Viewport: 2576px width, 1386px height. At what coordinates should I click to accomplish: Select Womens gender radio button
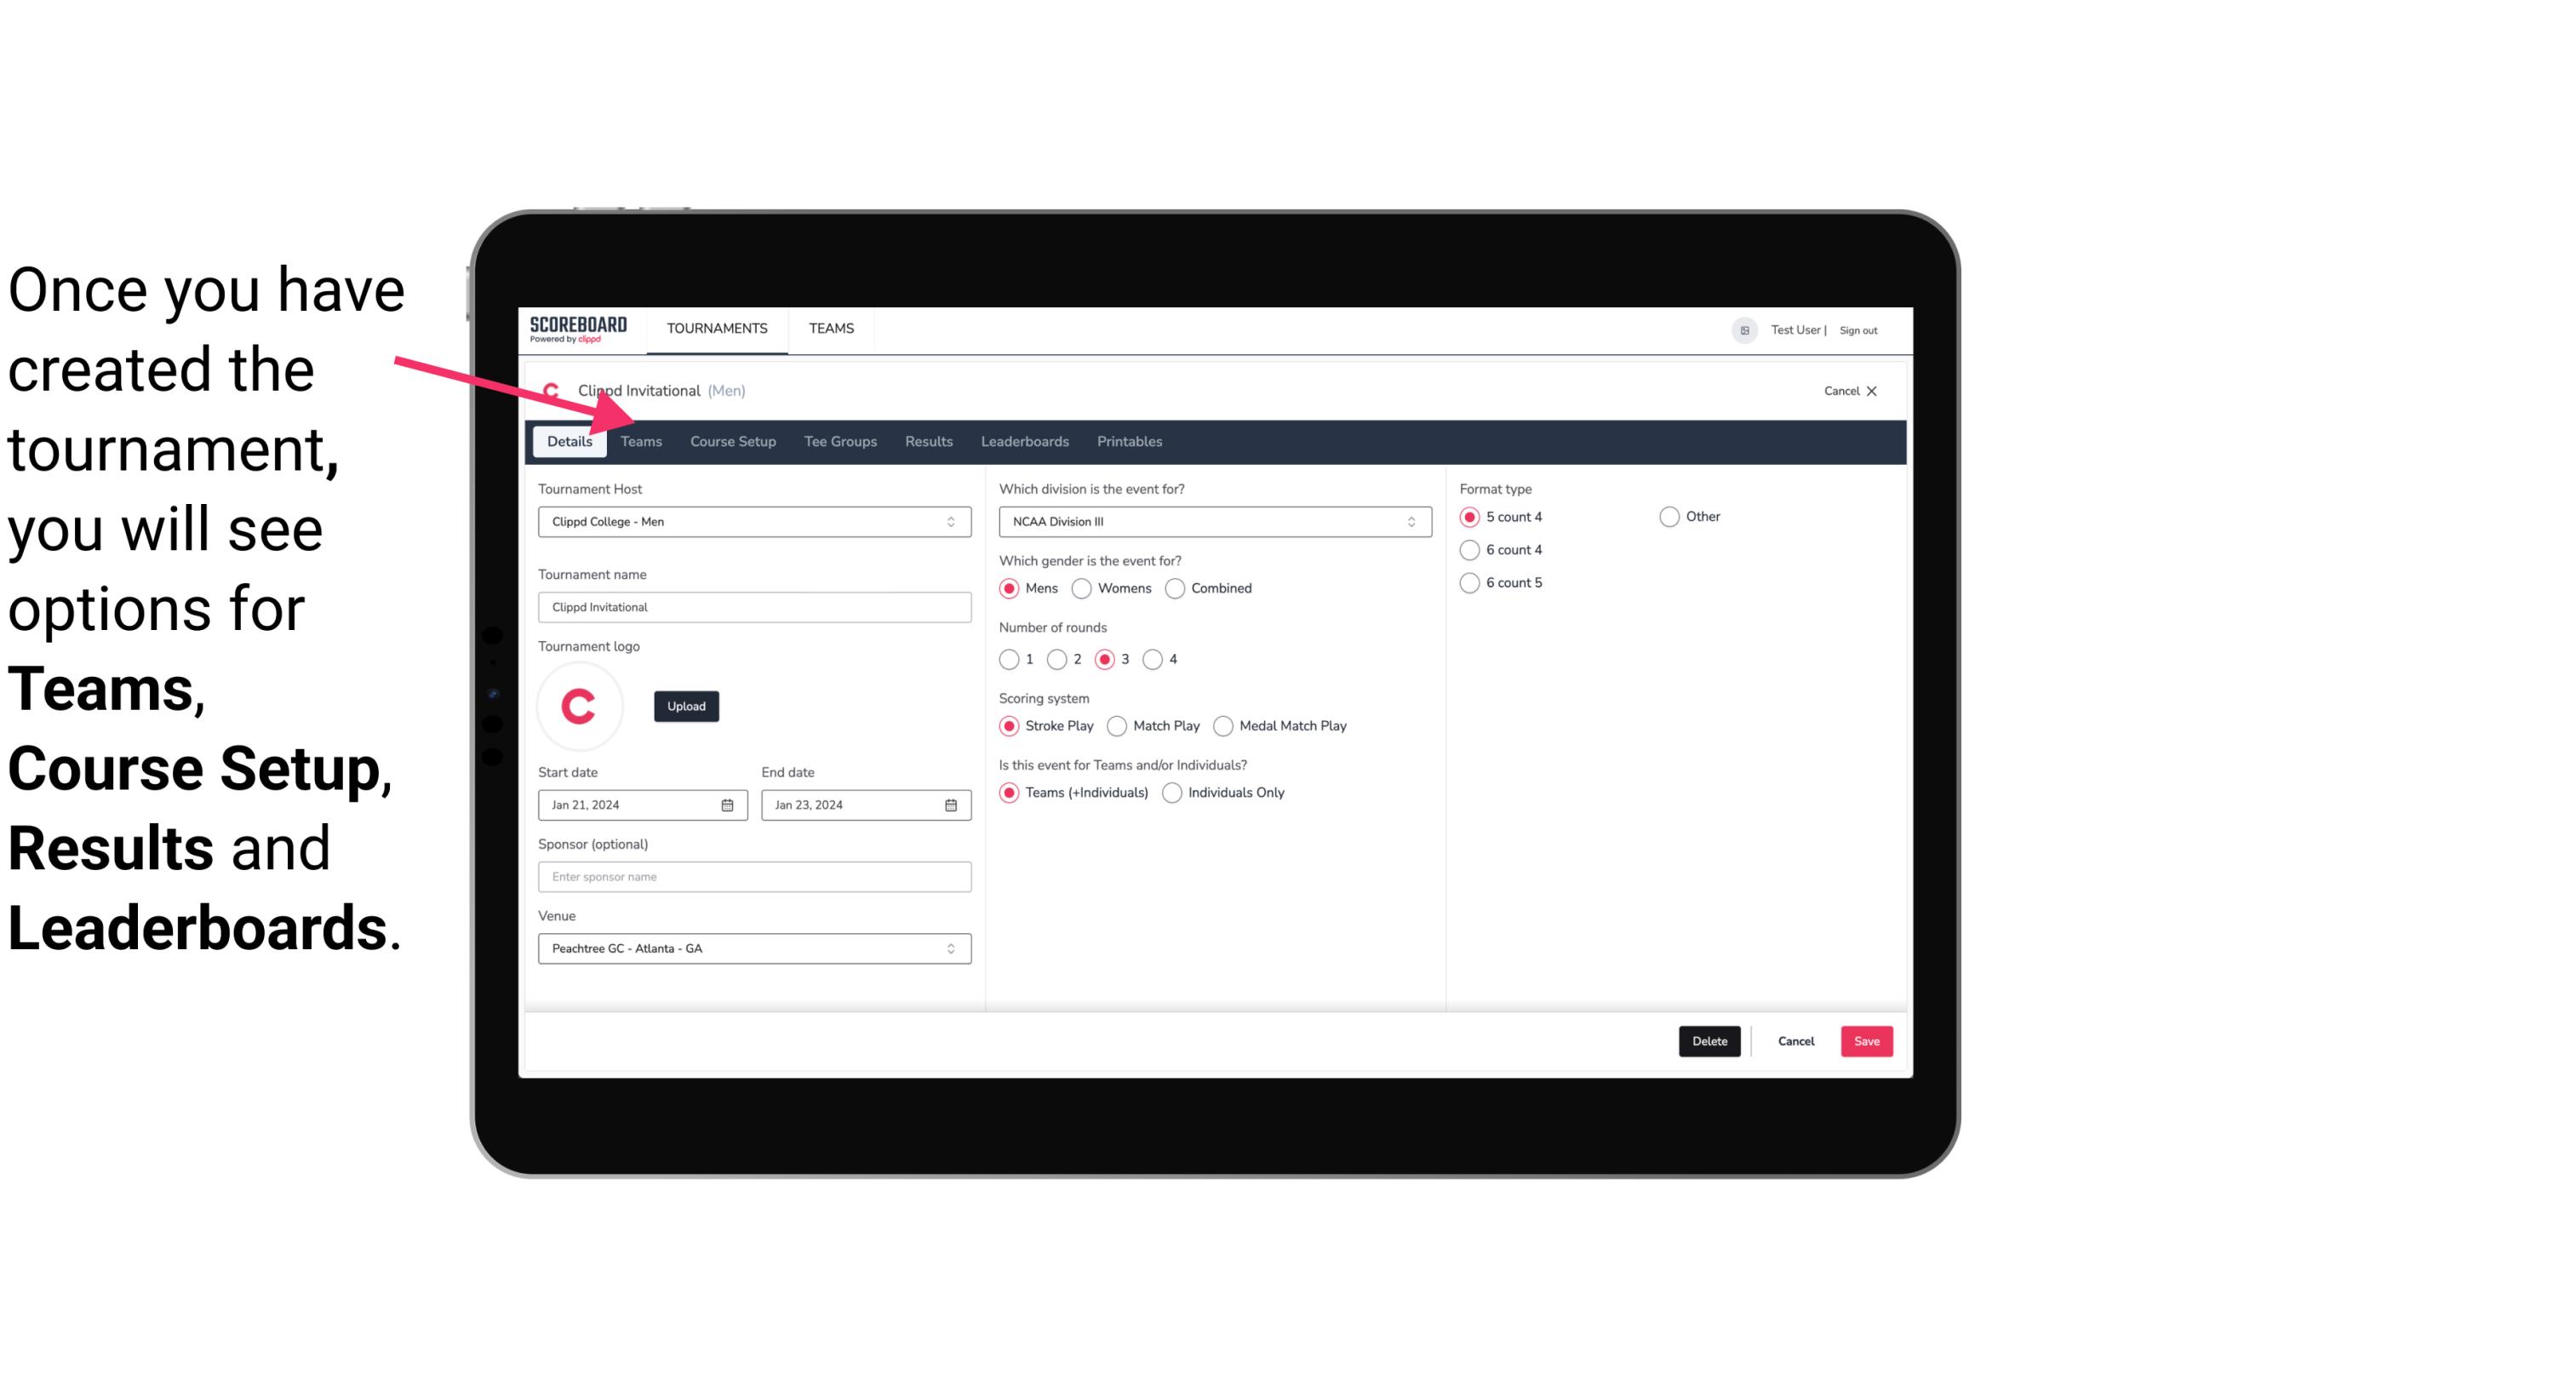click(1082, 587)
